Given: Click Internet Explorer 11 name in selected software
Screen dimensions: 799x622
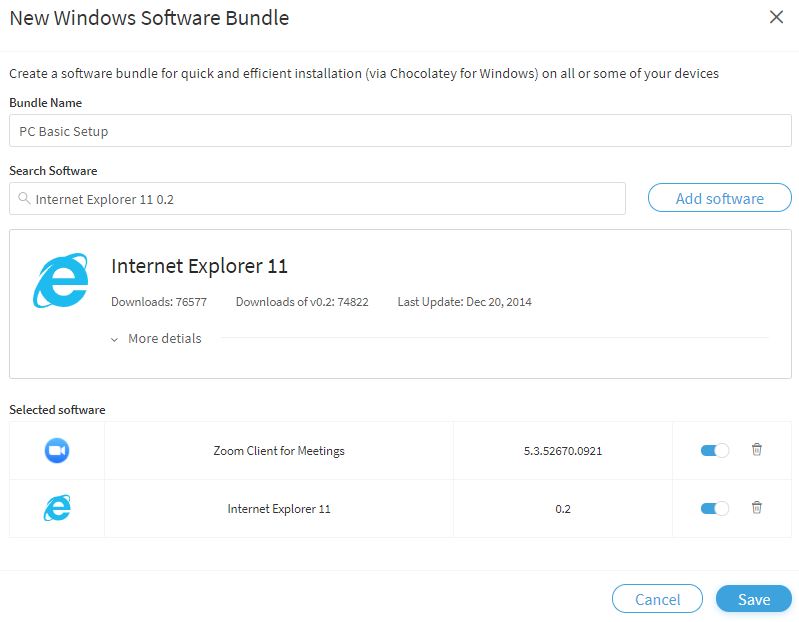Looking at the screenshot, I should 279,509.
